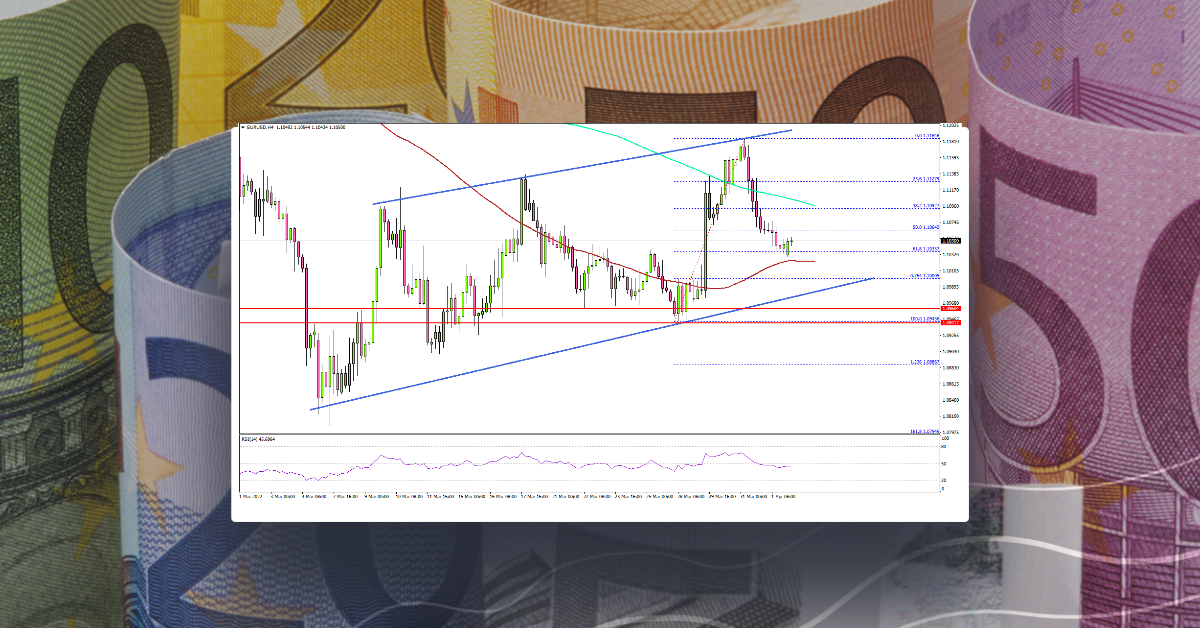
Task: Expand the EURUSD,H4 symbol dropdown arrow
Action: point(243,128)
